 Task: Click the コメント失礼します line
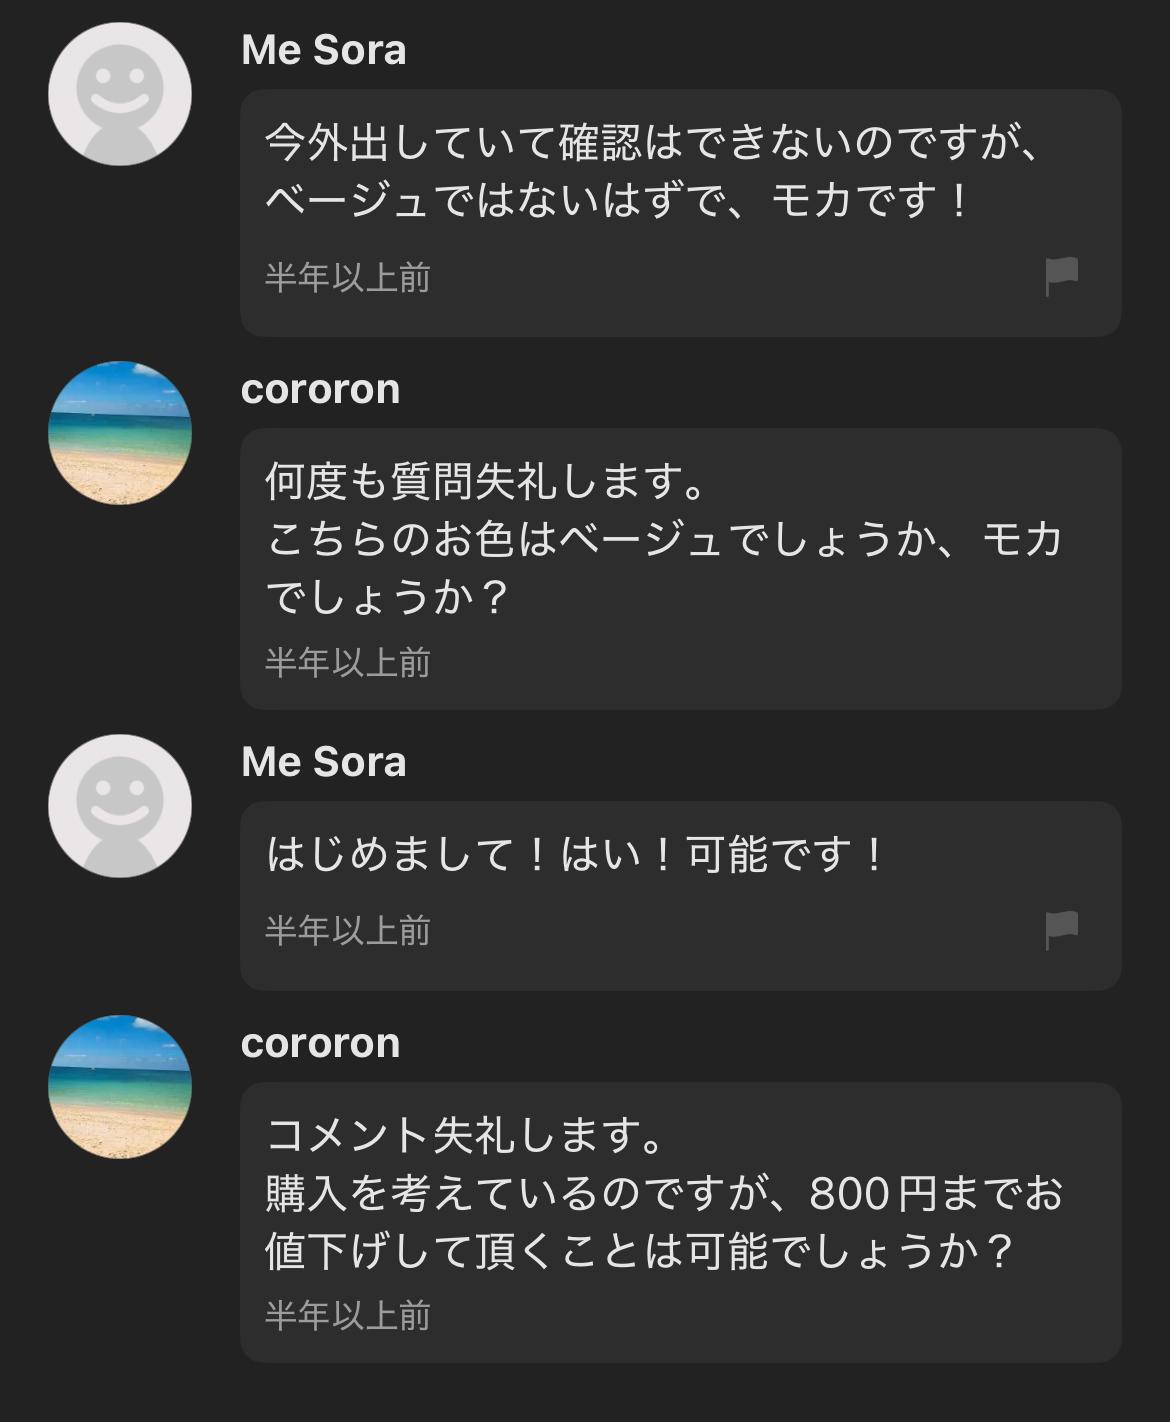point(466,1136)
